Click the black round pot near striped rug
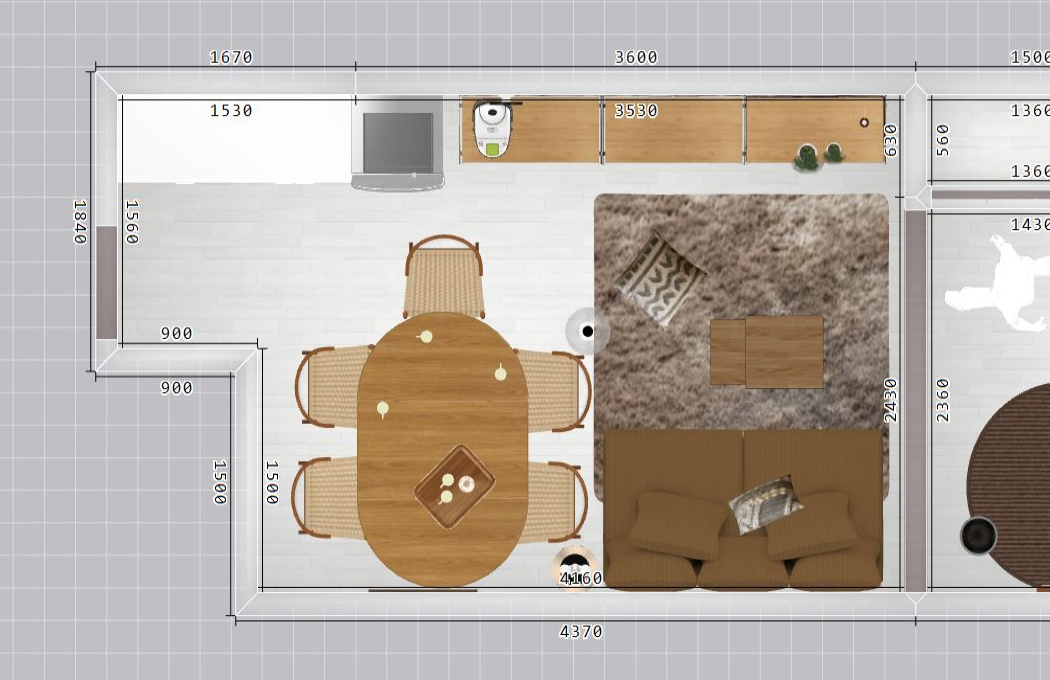The width and height of the screenshot is (1050, 680). click(978, 536)
